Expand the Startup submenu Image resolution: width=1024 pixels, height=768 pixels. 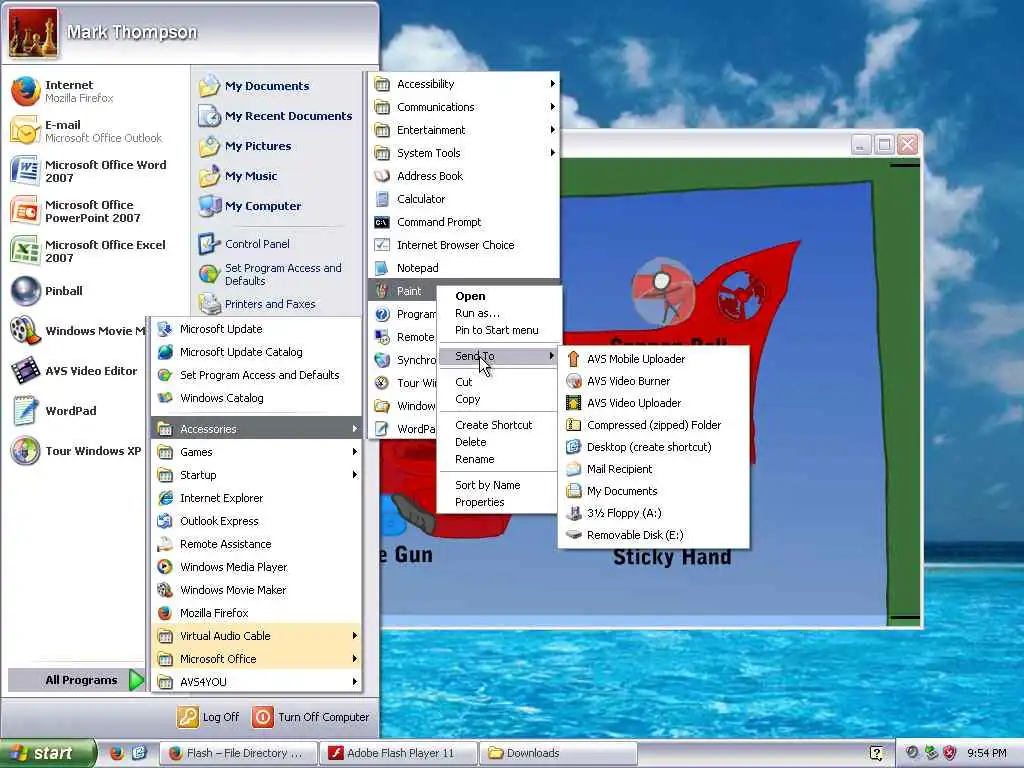(x=257, y=475)
